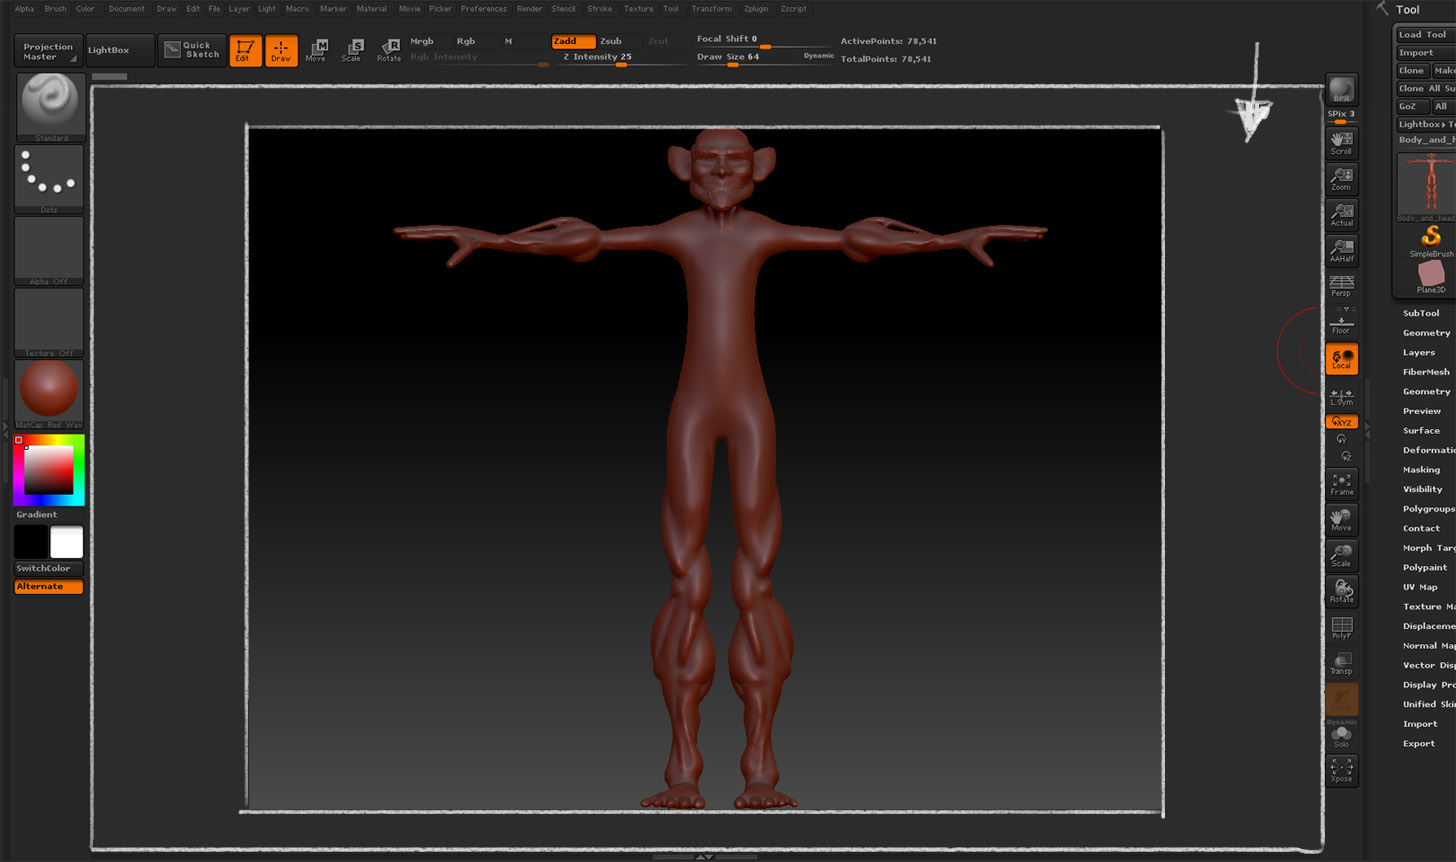Toggle the Alternate button
This screenshot has width=1456, height=862.
tap(48, 587)
